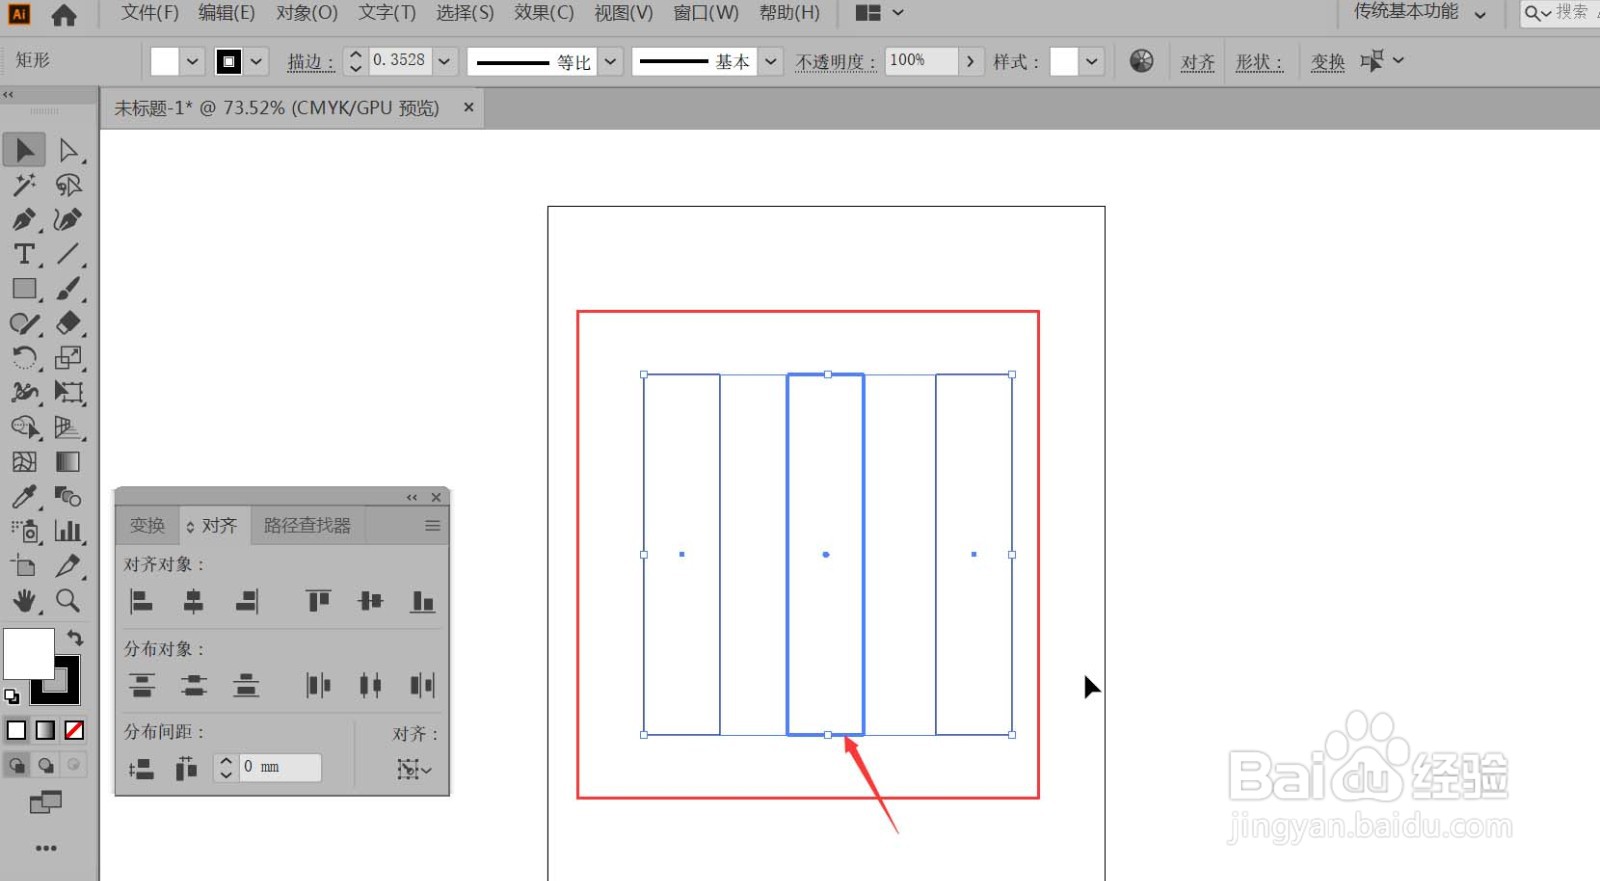Click horizontal align left icon
This screenshot has height=881, width=1600.
142,601
